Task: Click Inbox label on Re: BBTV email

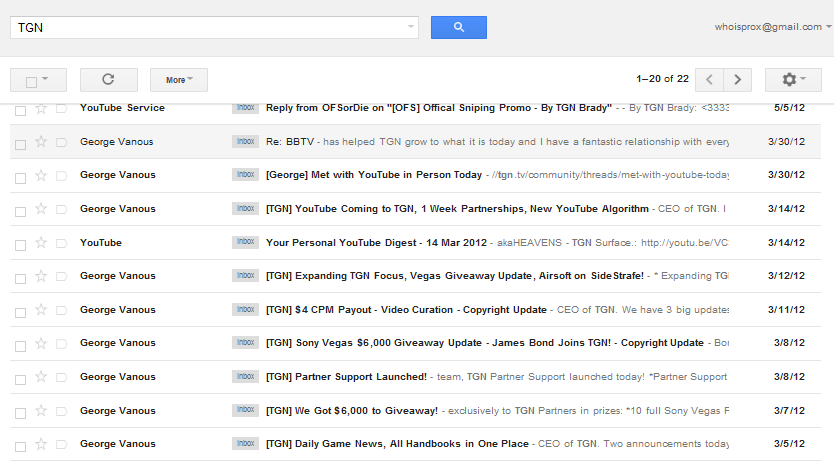Action: coord(245,141)
